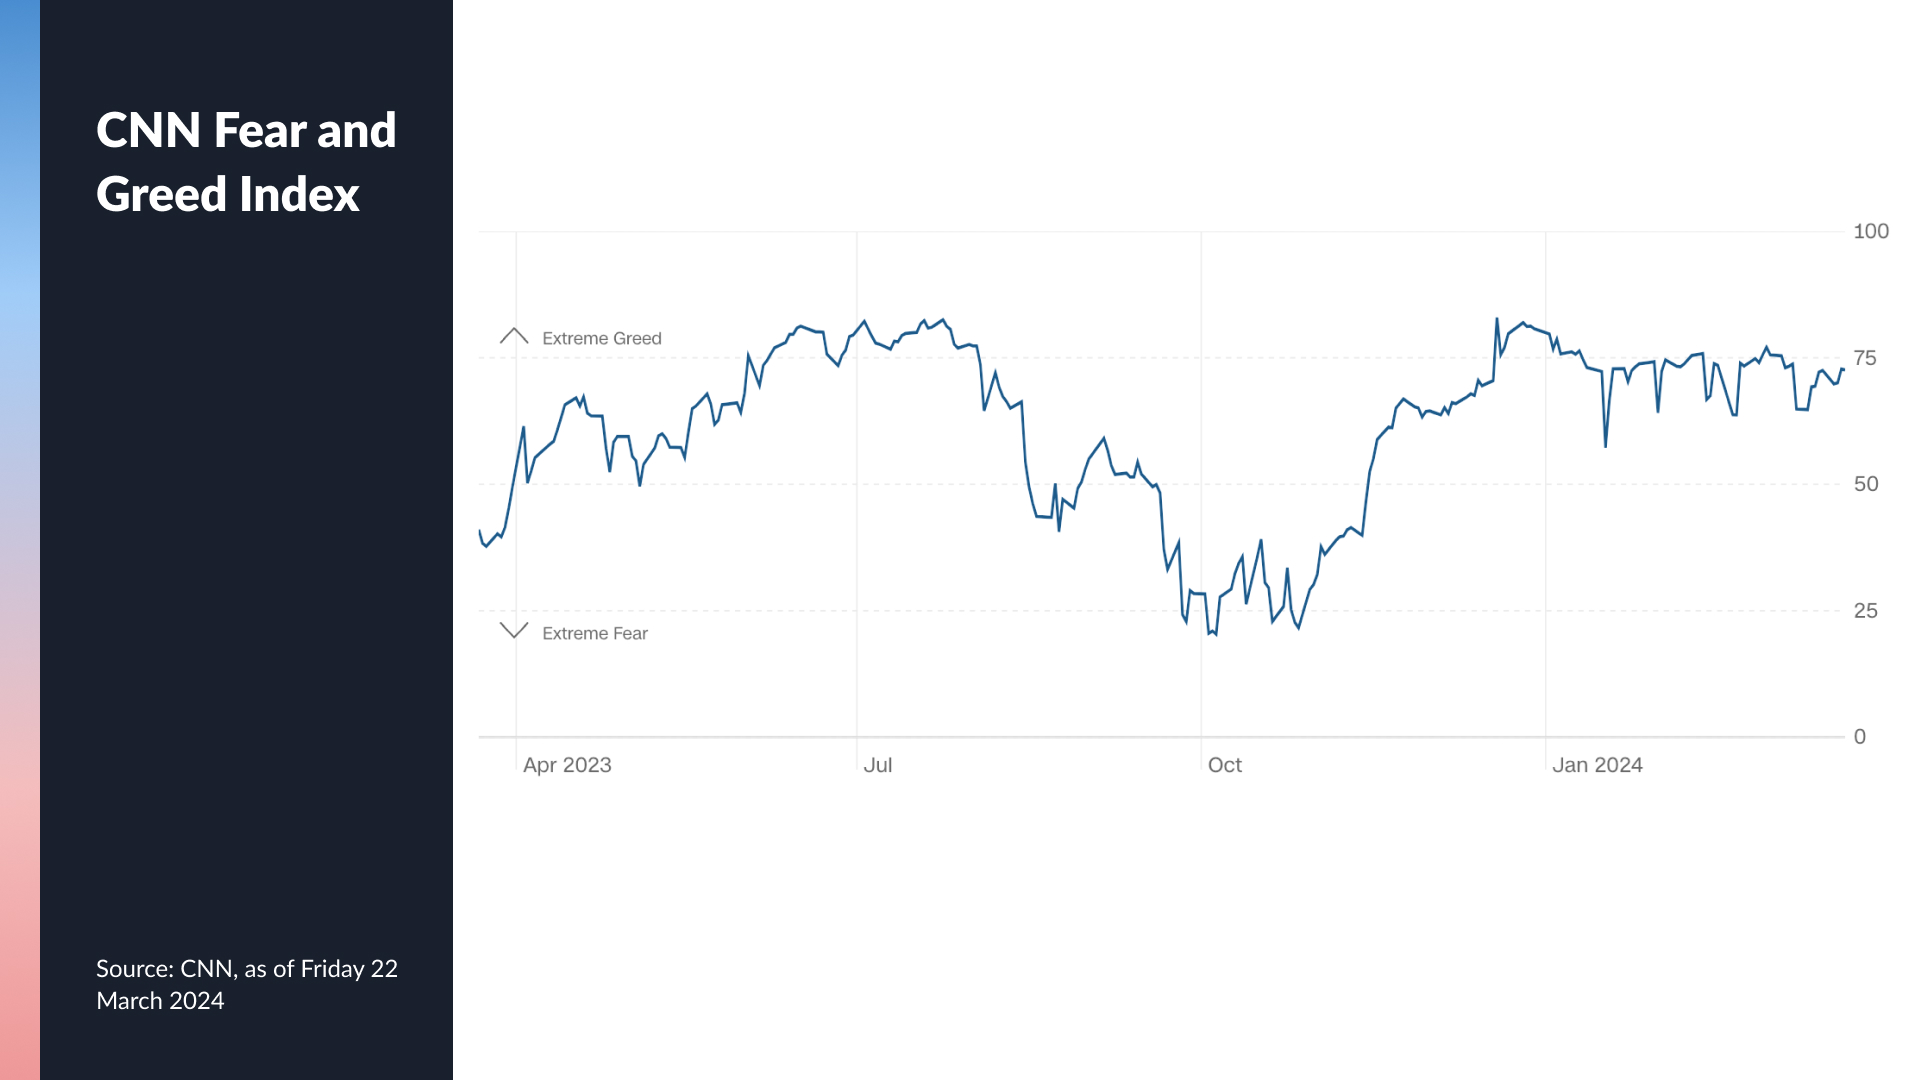Image resolution: width=1920 pixels, height=1080 pixels.
Task: Select the Jan 2024 x-axis label
Action: (x=1597, y=765)
